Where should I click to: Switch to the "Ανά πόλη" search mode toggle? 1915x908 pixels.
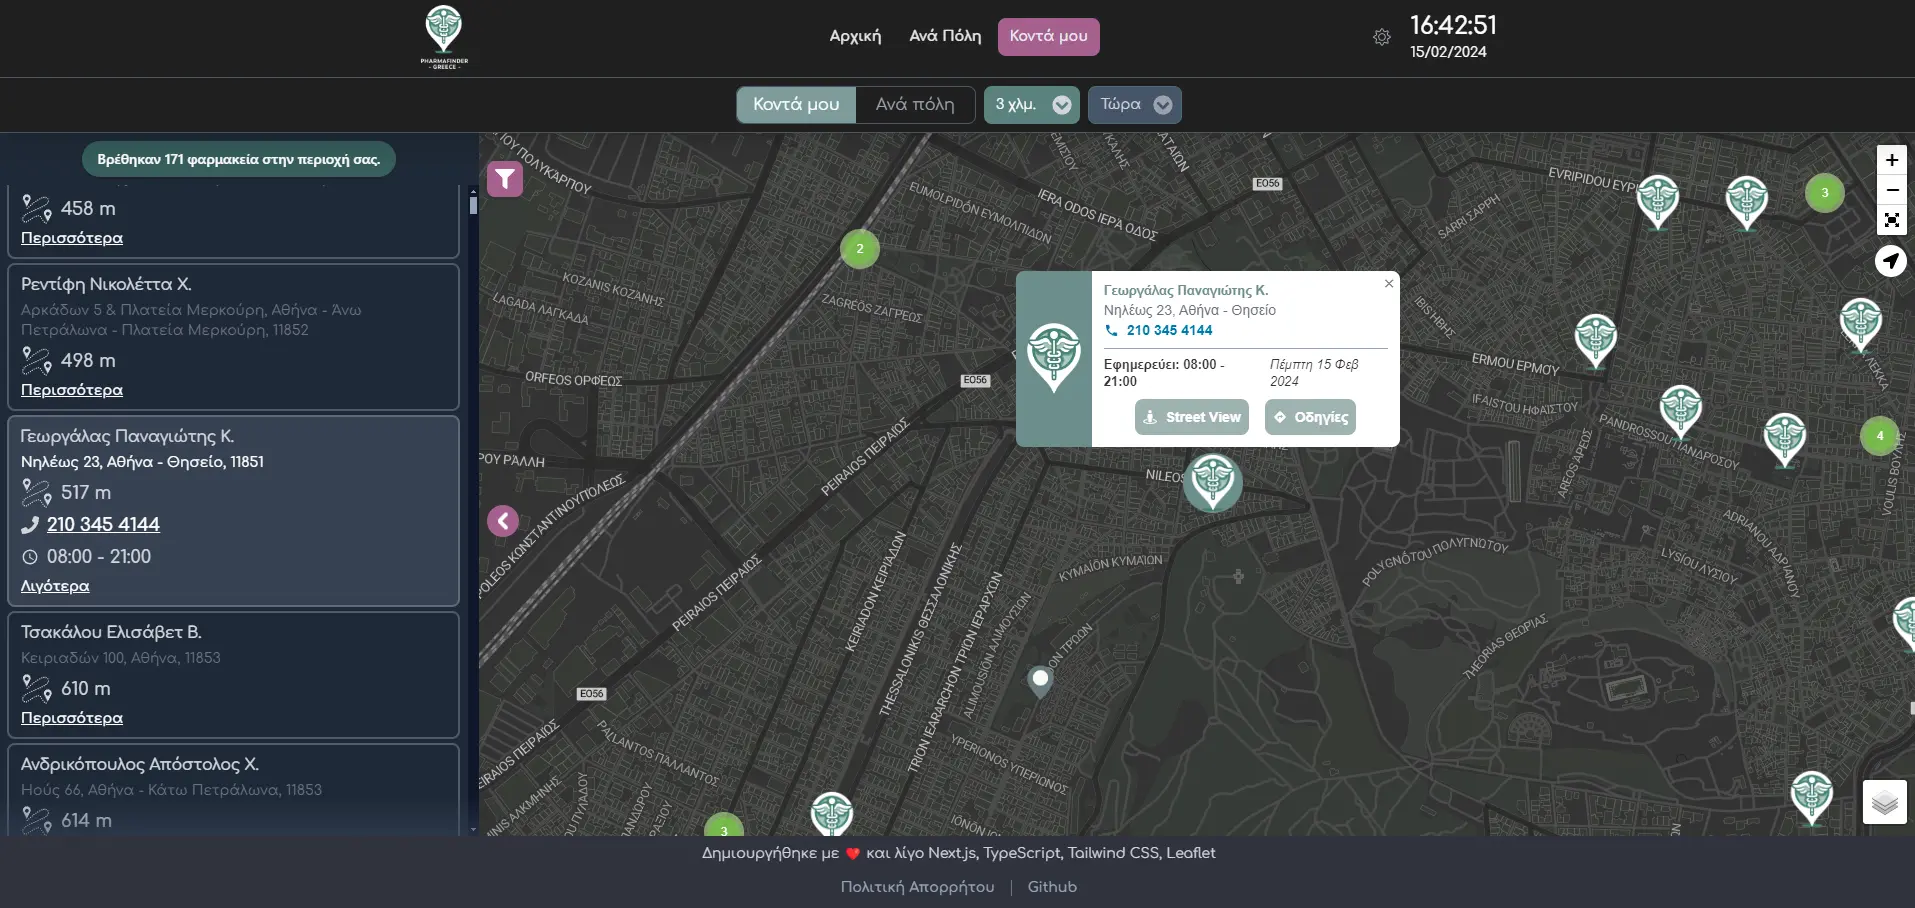click(x=914, y=104)
